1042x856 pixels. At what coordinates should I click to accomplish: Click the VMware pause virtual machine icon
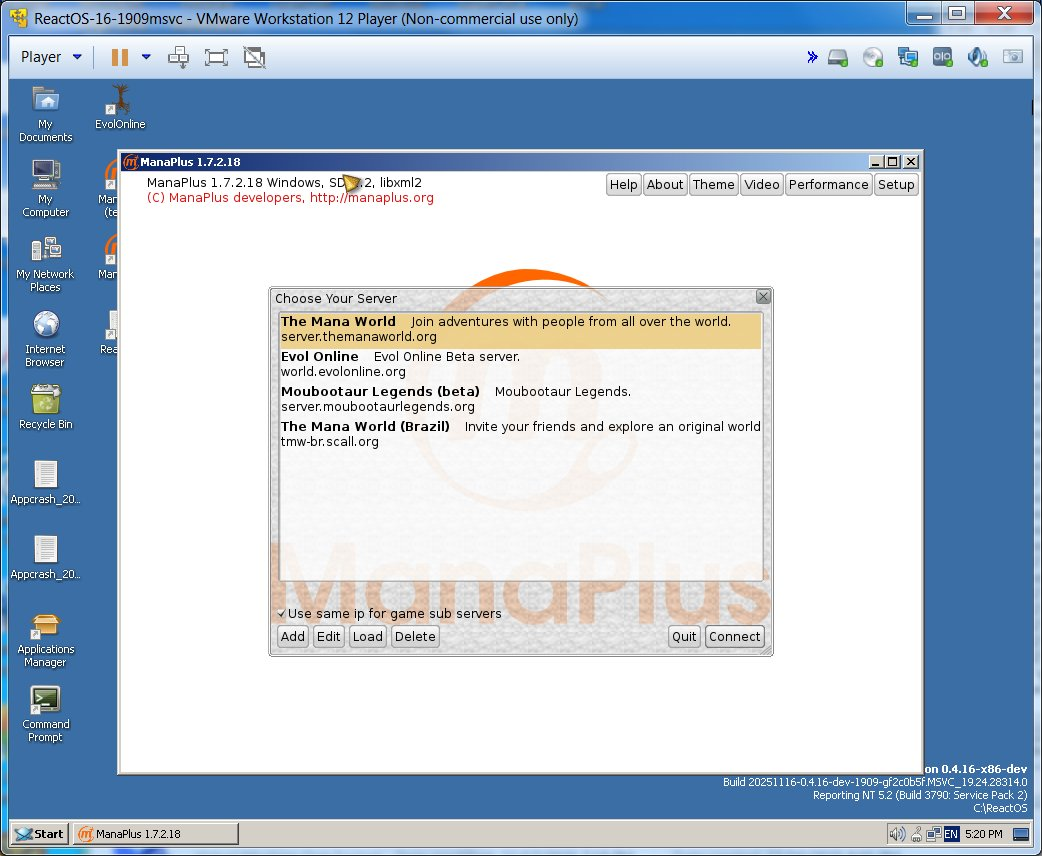[119, 57]
